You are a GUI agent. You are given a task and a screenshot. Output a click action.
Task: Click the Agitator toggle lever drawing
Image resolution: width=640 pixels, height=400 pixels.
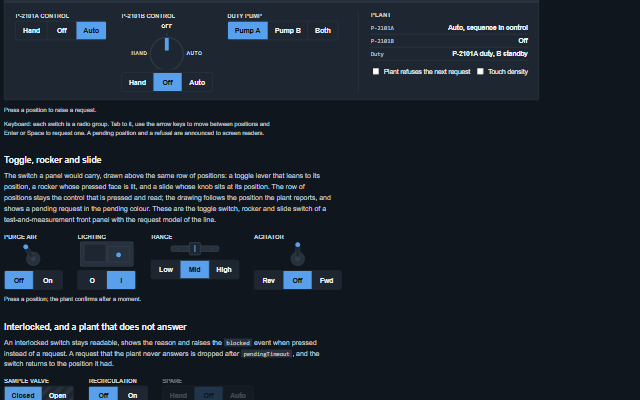tap(298, 254)
